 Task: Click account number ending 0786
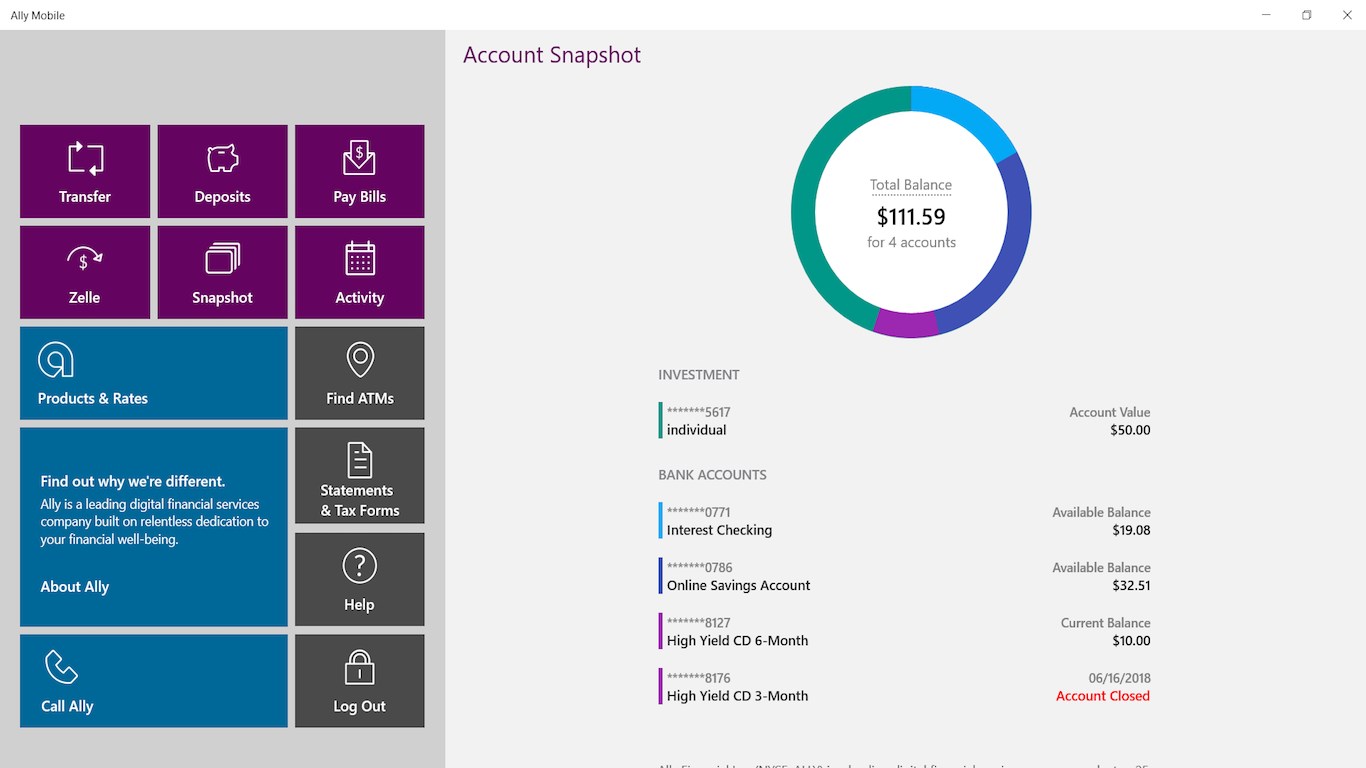(x=700, y=567)
